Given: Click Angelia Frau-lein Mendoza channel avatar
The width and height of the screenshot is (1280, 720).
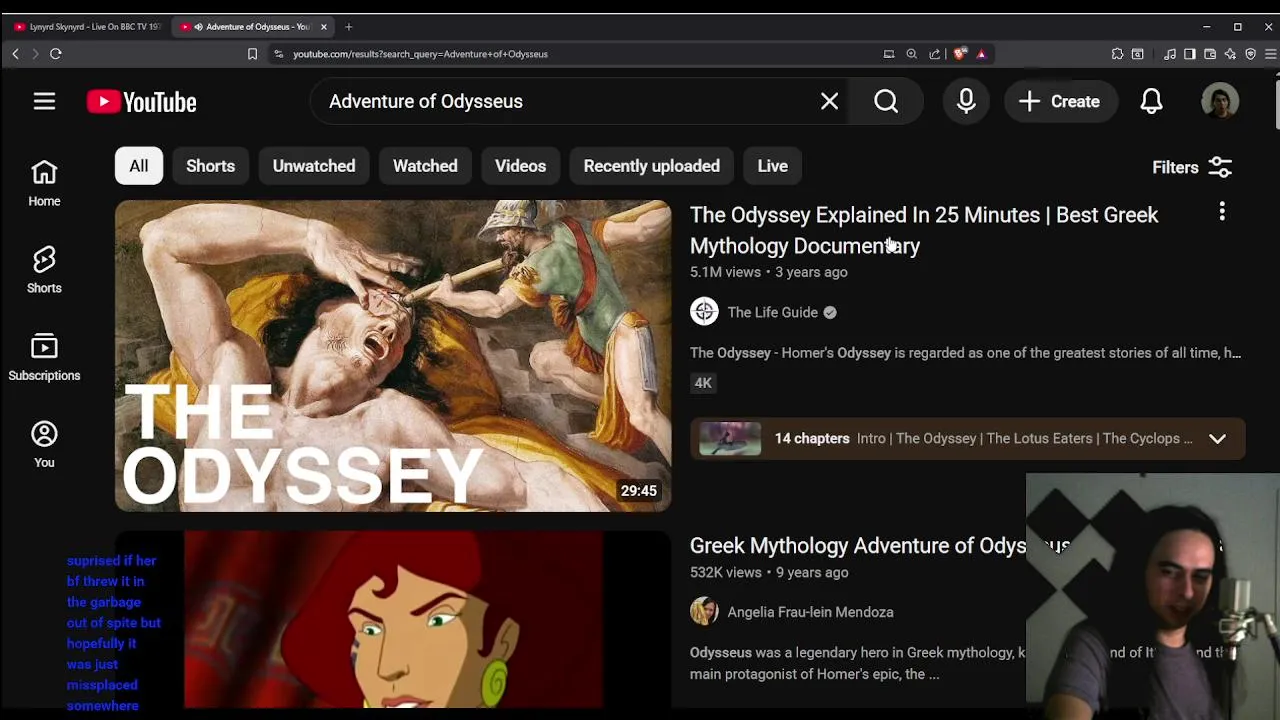Looking at the screenshot, I should (704, 612).
